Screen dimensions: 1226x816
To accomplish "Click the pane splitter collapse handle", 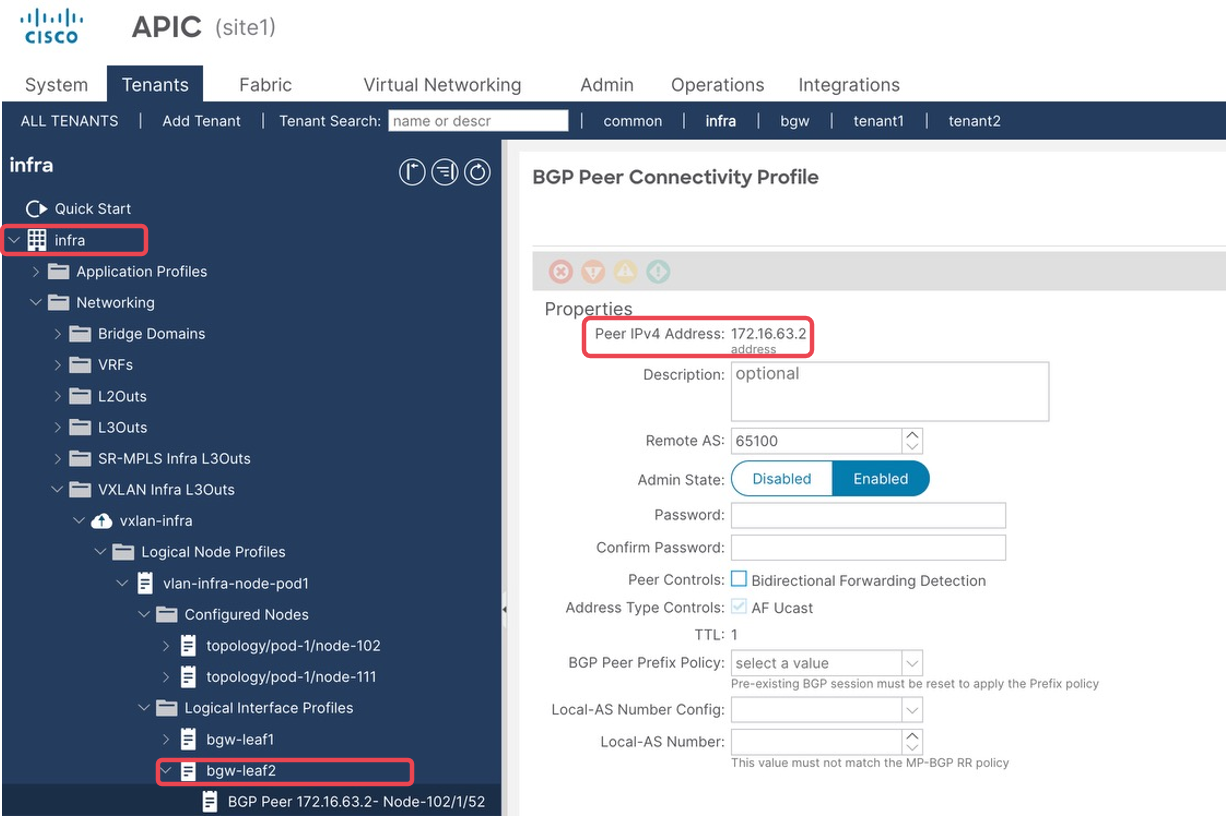I will tap(504, 609).
